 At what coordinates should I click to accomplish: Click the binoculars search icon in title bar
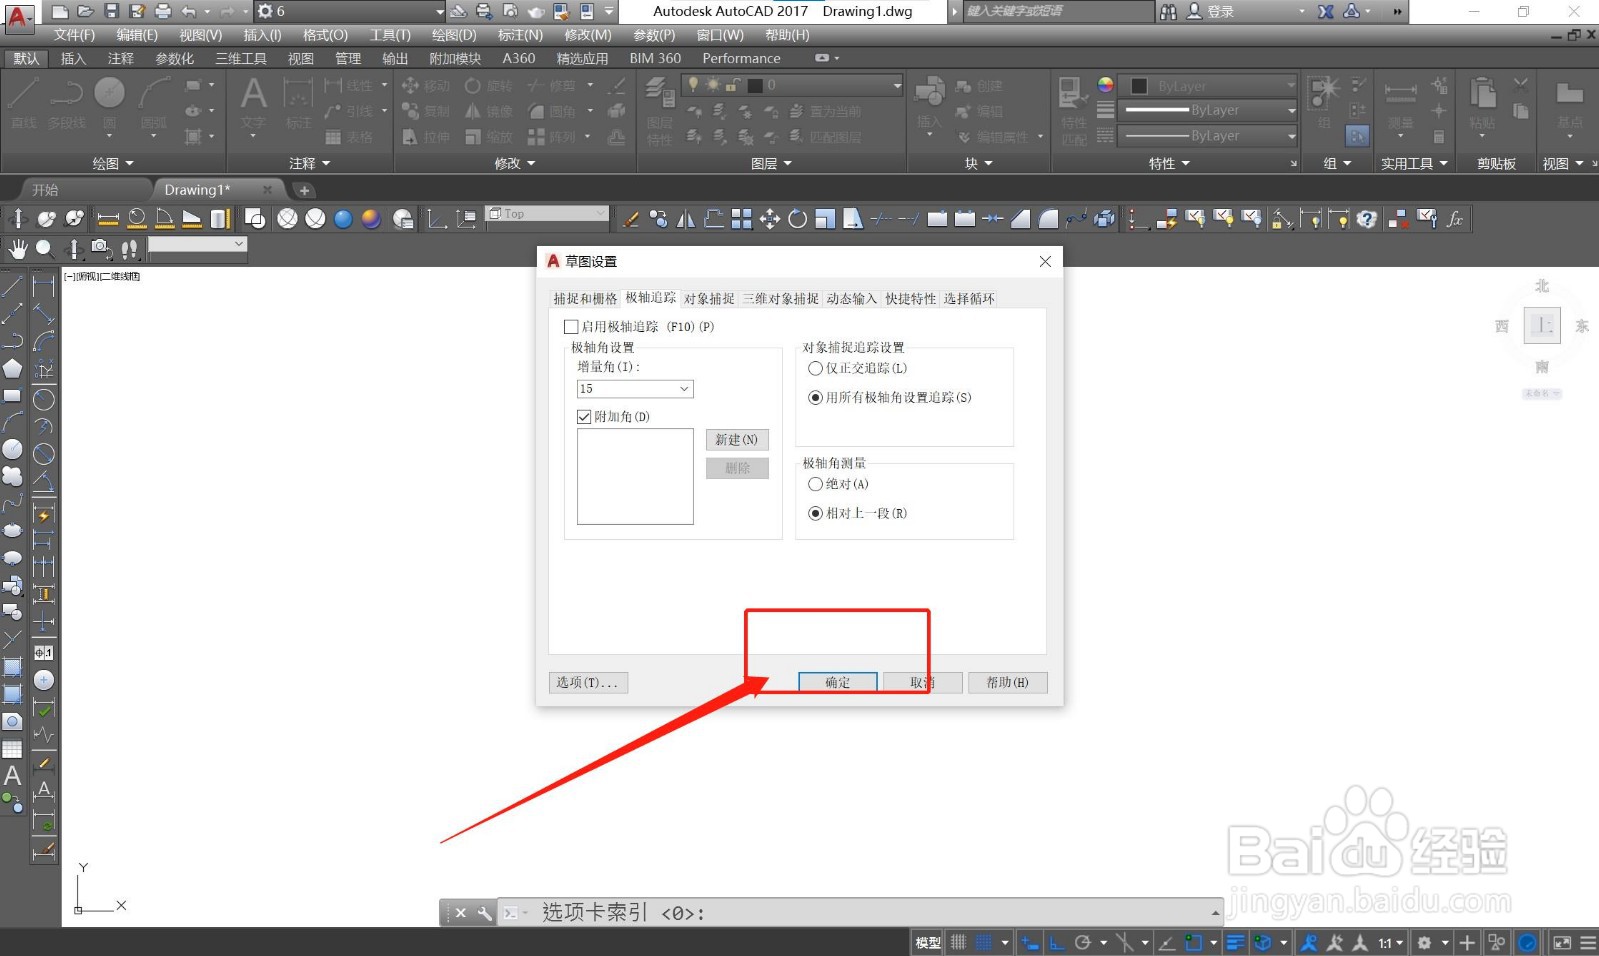(1168, 11)
